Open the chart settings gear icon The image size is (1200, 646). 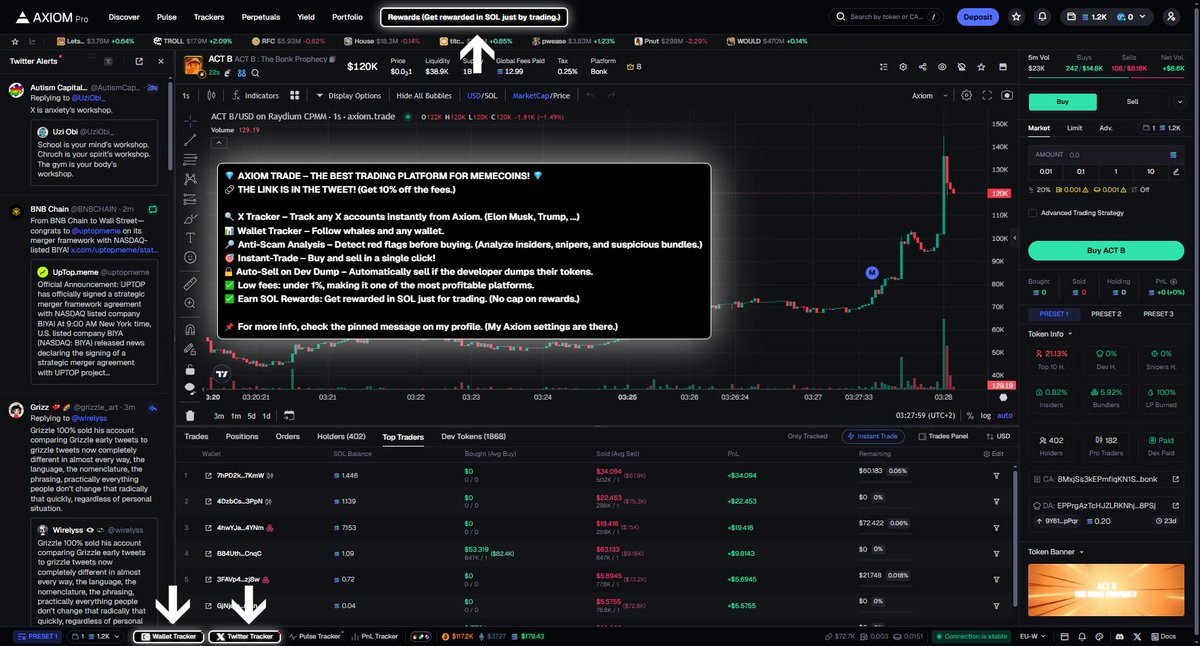point(966,95)
